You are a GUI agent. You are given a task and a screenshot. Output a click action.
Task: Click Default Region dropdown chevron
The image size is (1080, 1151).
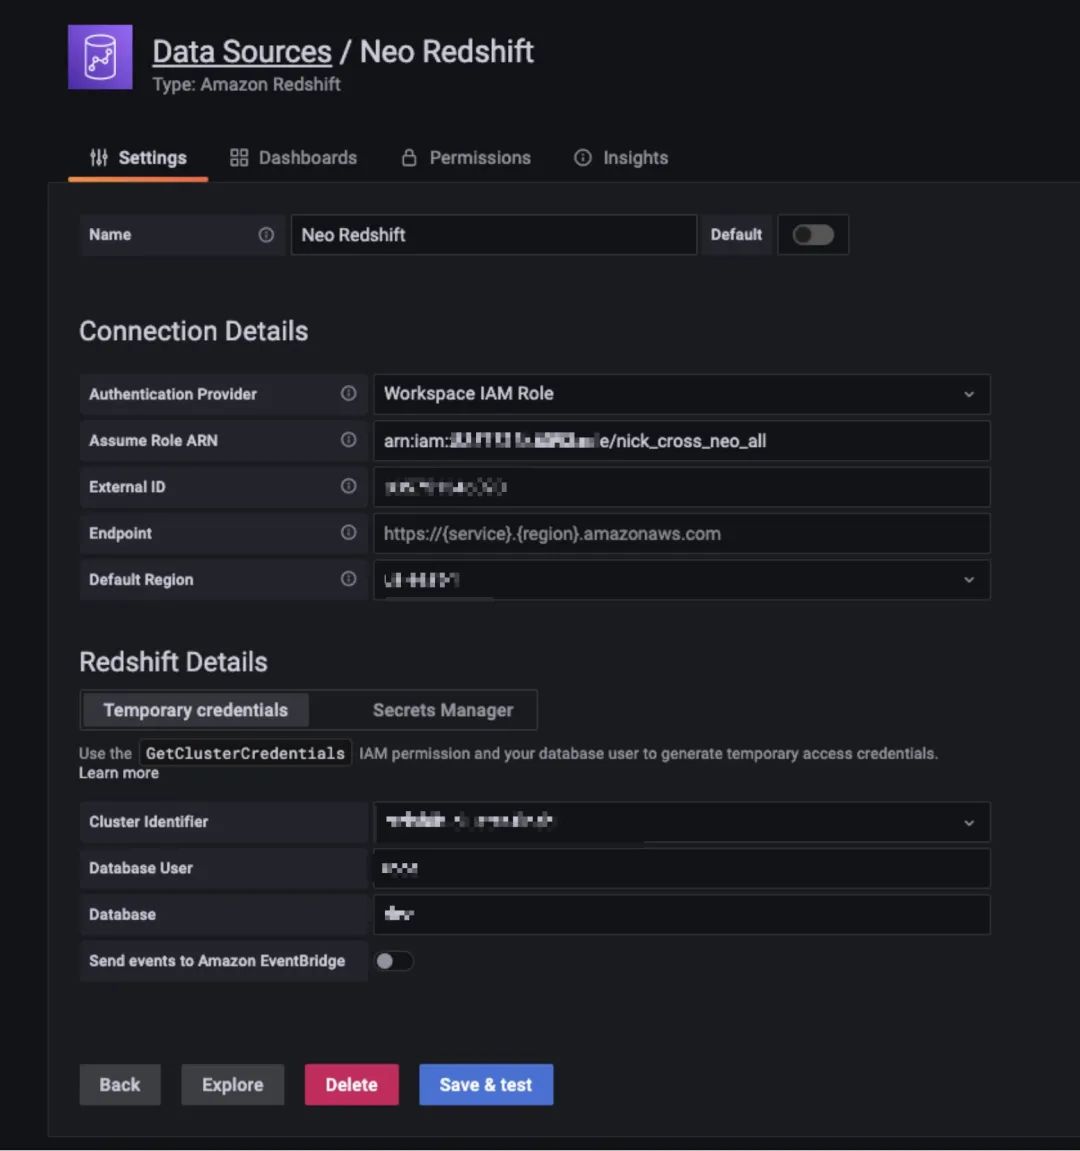tap(969, 580)
